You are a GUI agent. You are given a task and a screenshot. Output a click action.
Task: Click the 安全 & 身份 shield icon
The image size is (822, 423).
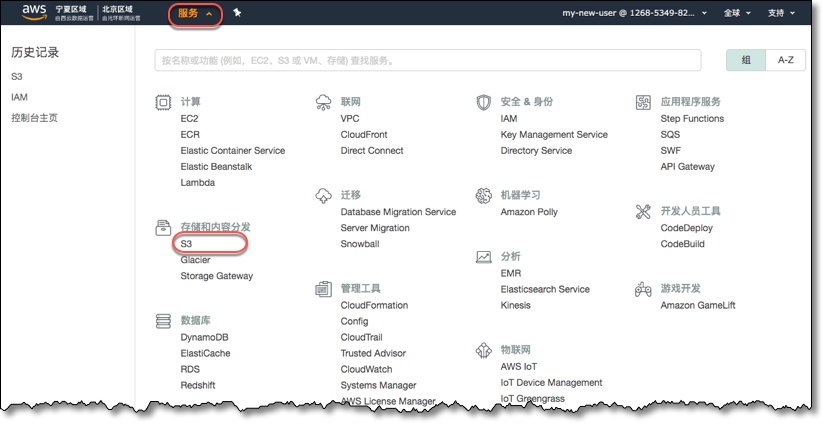point(483,102)
